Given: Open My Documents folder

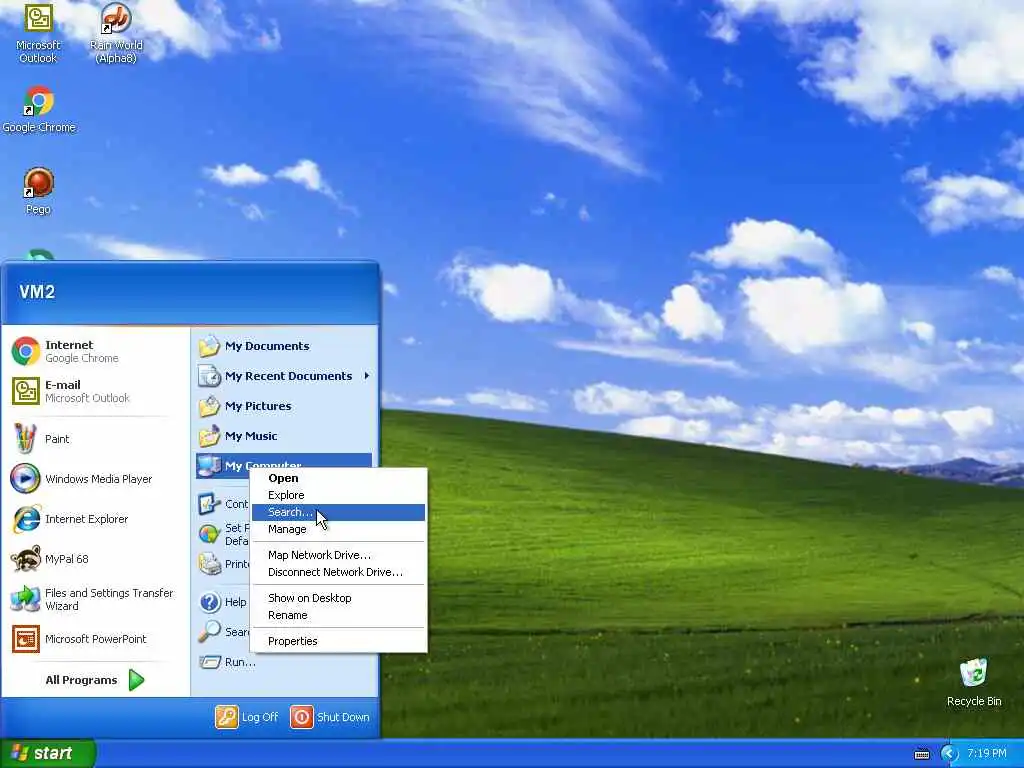Looking at the screenshot, I should pyautogui.click(x=283, y=346).
